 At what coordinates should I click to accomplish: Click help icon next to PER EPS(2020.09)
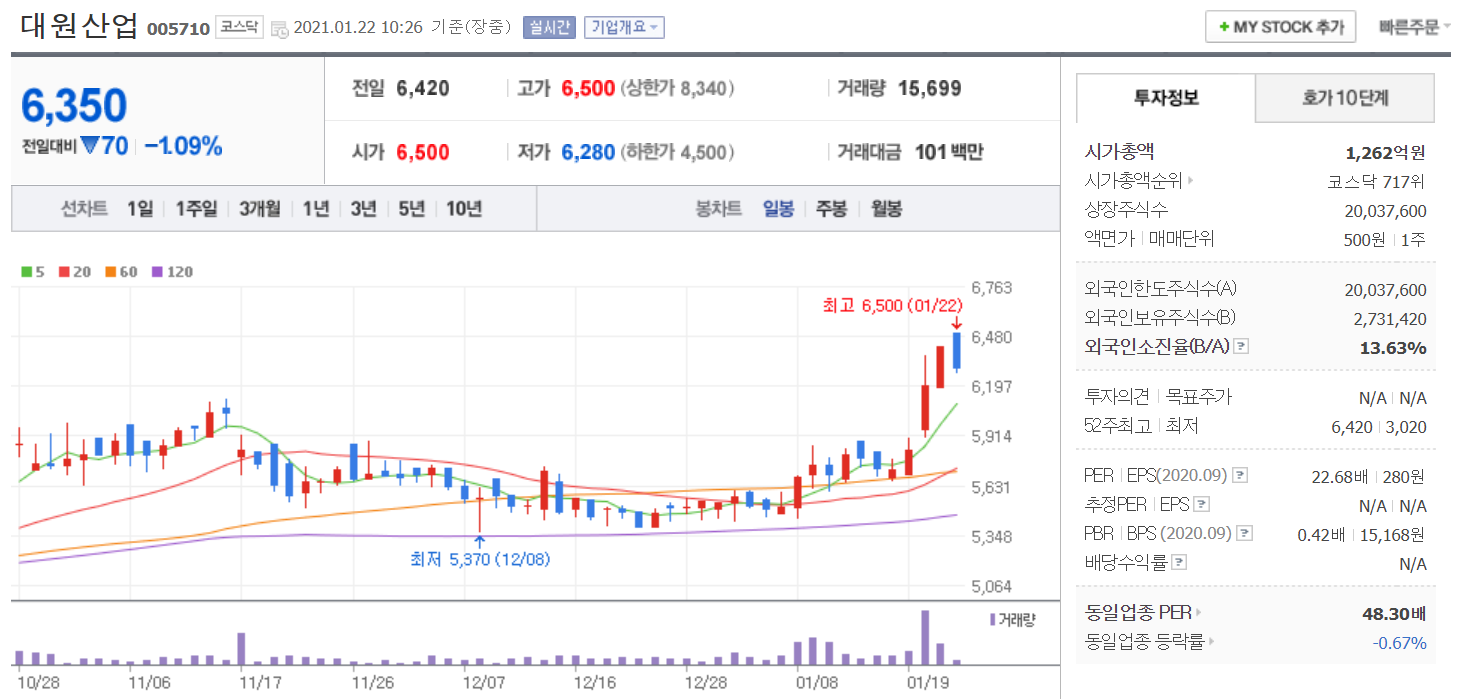pos(1240,476)
